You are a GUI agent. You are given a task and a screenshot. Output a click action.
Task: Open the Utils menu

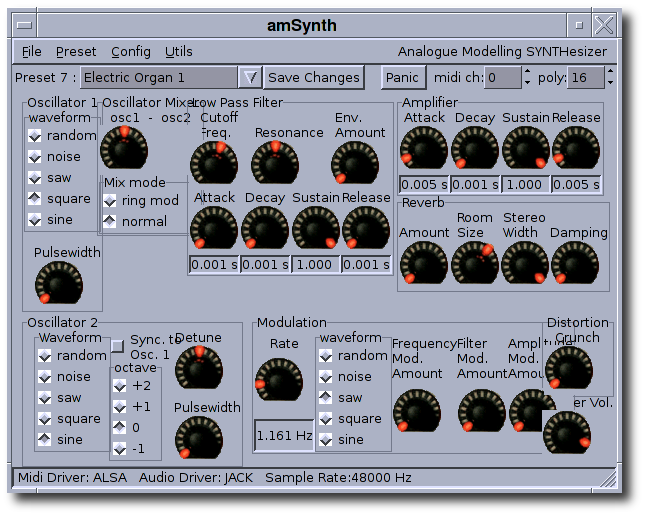point(179,52)
